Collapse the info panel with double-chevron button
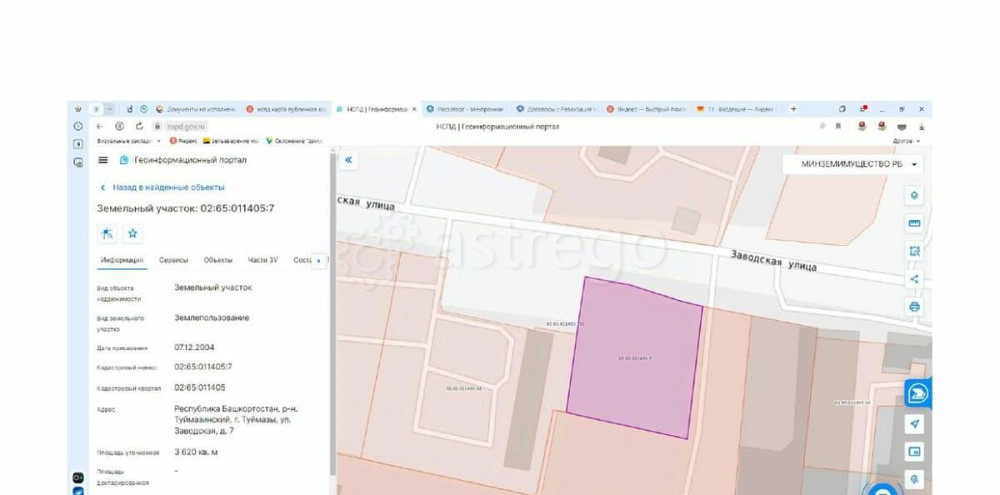 coord(348,160)
